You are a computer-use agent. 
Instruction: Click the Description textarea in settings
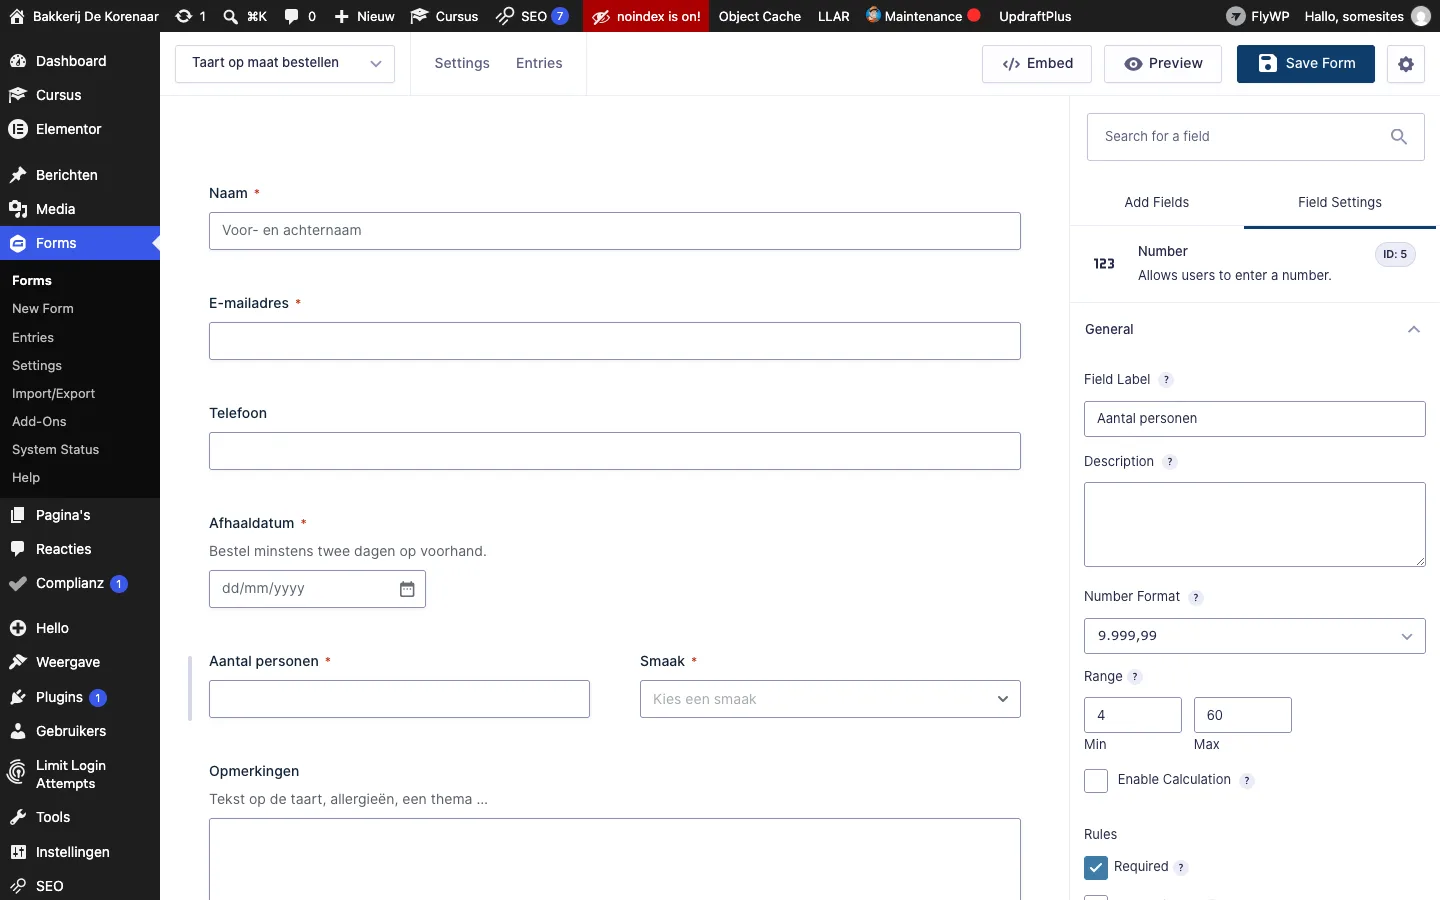pyautogui.click(x=1255, y=525)
